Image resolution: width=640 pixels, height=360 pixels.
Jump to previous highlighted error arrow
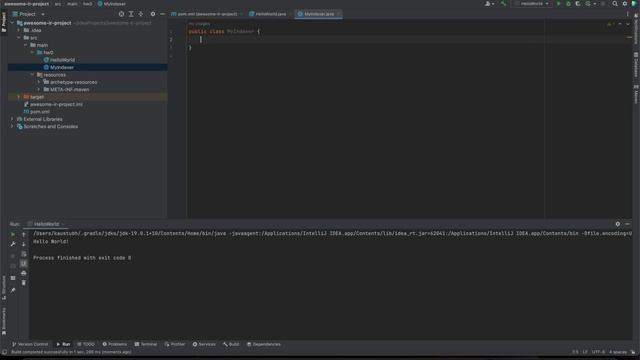tap(620, 24)
